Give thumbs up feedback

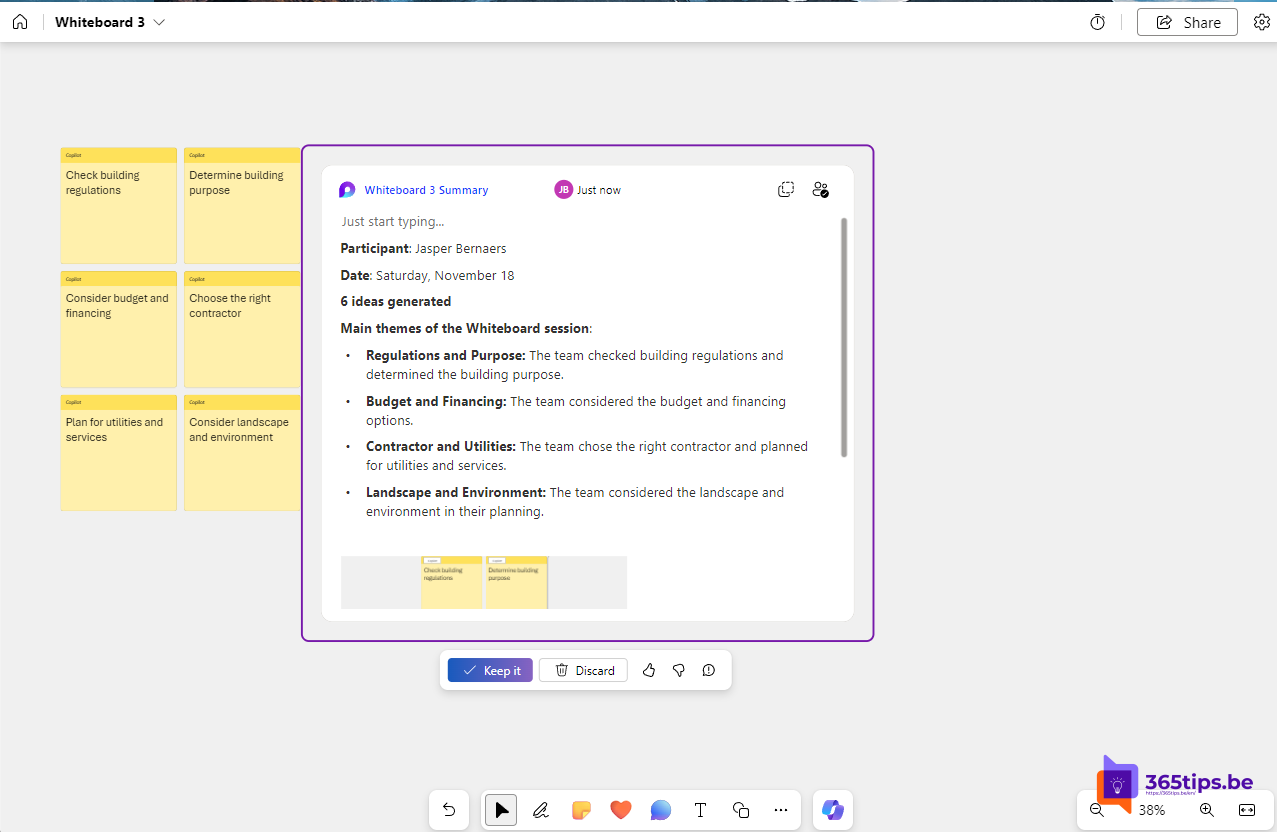click(649, 670)
